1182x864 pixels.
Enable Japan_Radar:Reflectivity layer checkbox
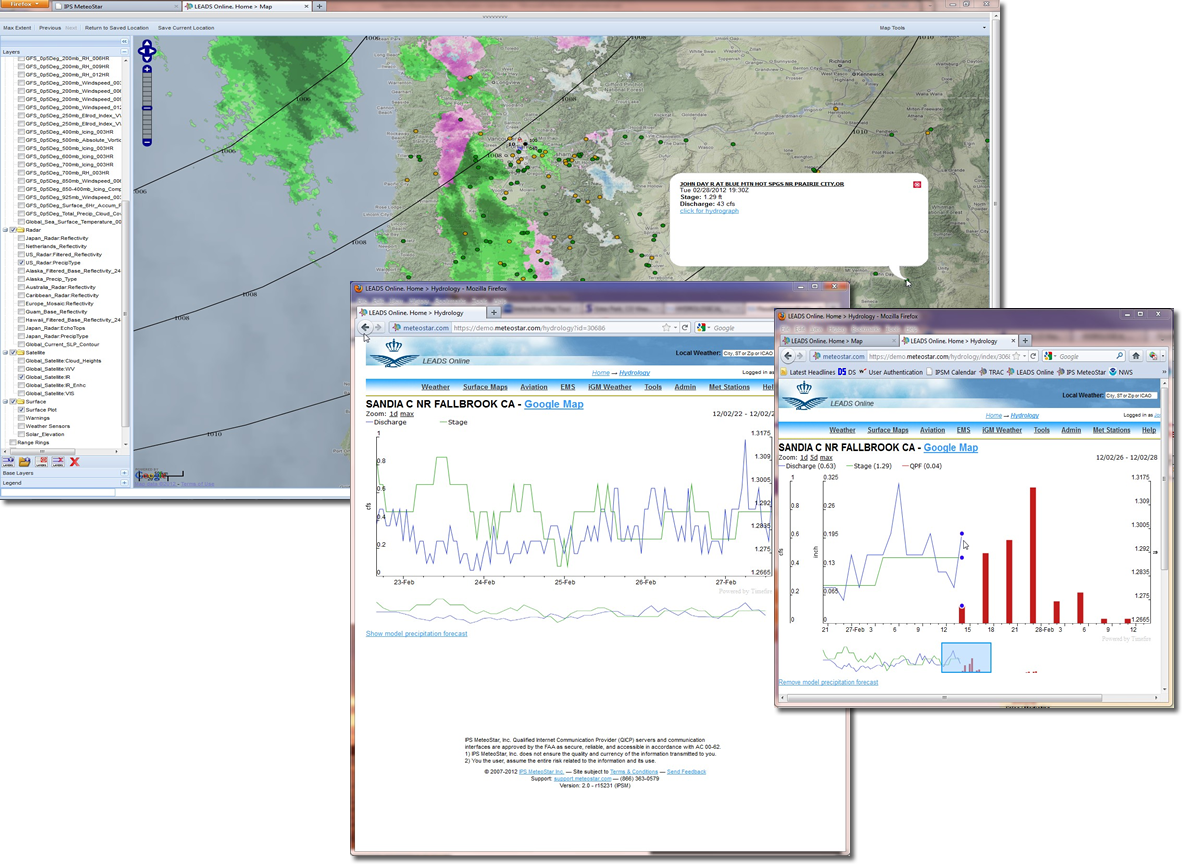point(21,238)
